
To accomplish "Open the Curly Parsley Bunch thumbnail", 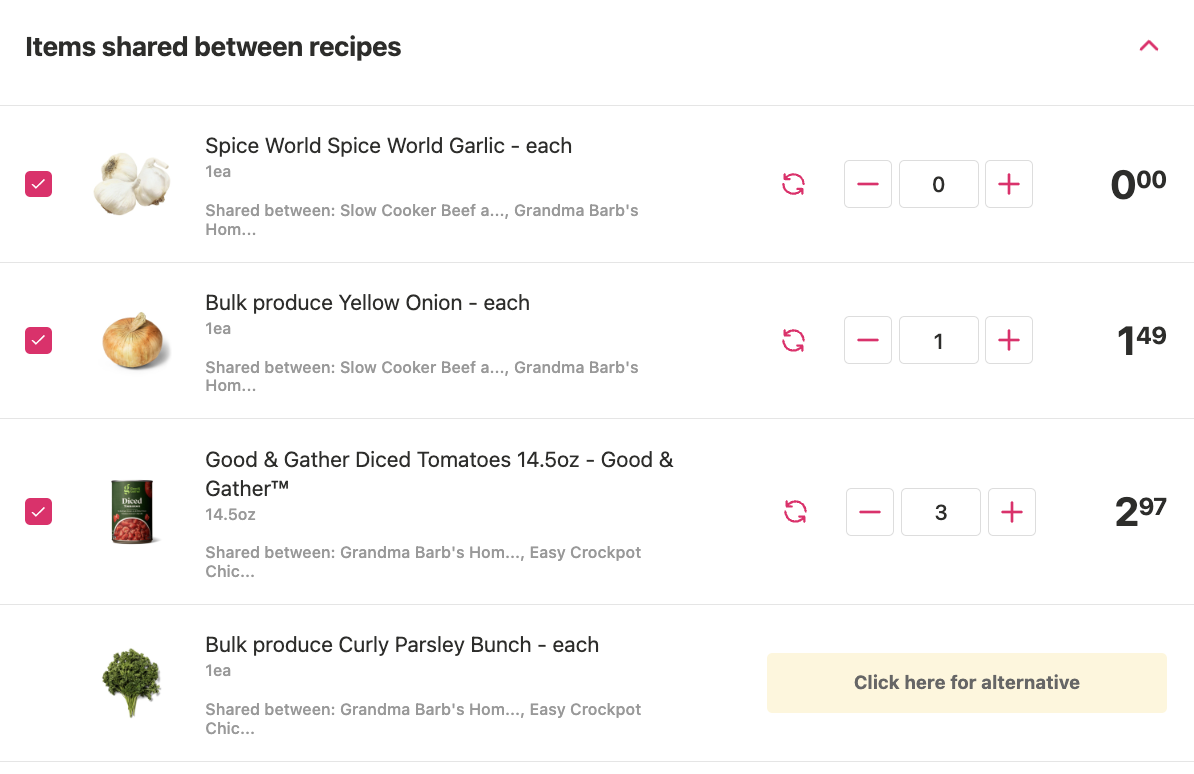I will 132,683.
